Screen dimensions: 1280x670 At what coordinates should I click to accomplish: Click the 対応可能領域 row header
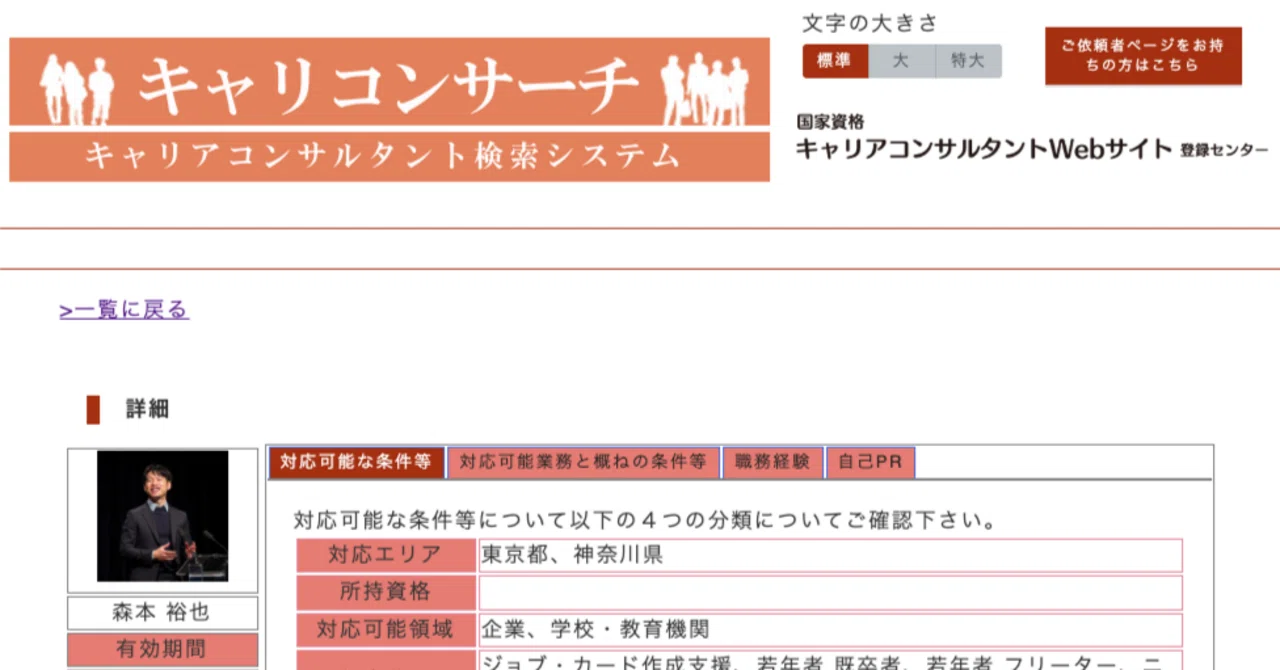click(x=386, y=630)
